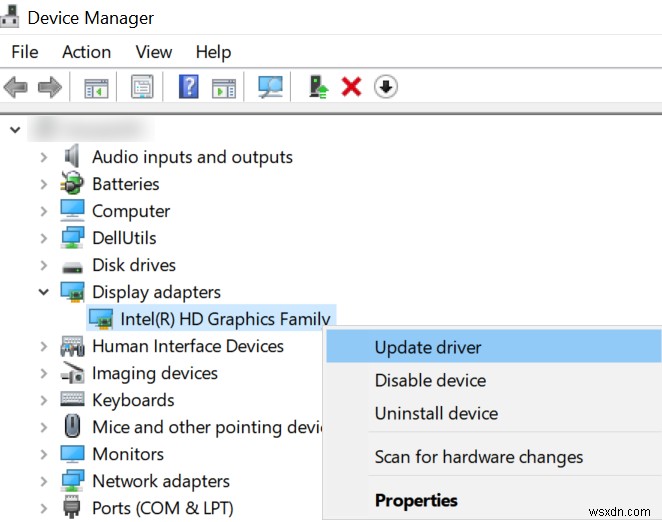Click the Computer monitor icon

72,210
